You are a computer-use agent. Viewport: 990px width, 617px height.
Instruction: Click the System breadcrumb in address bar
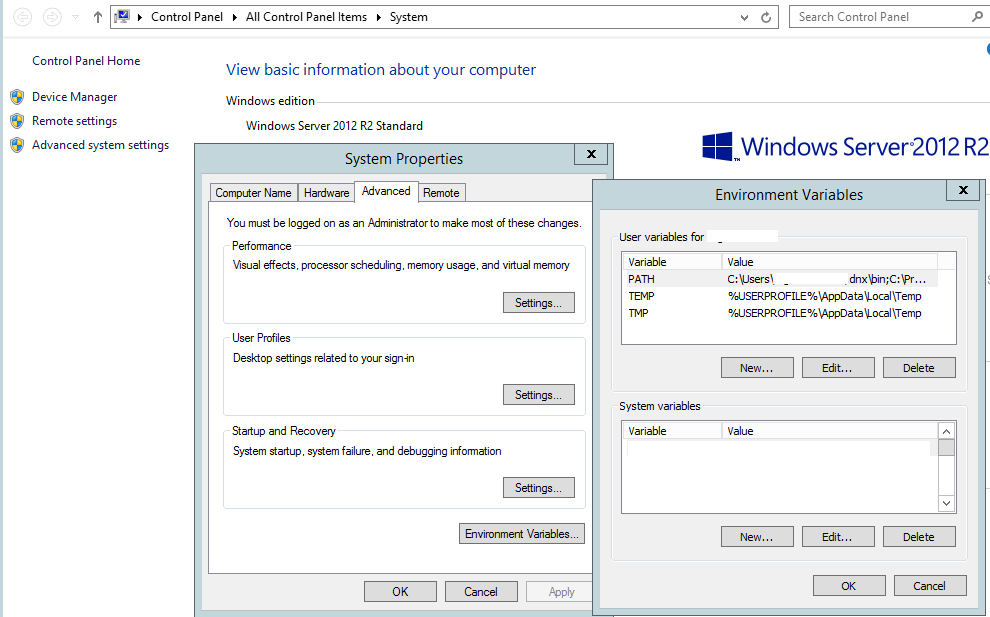click(x=409, y=17)
